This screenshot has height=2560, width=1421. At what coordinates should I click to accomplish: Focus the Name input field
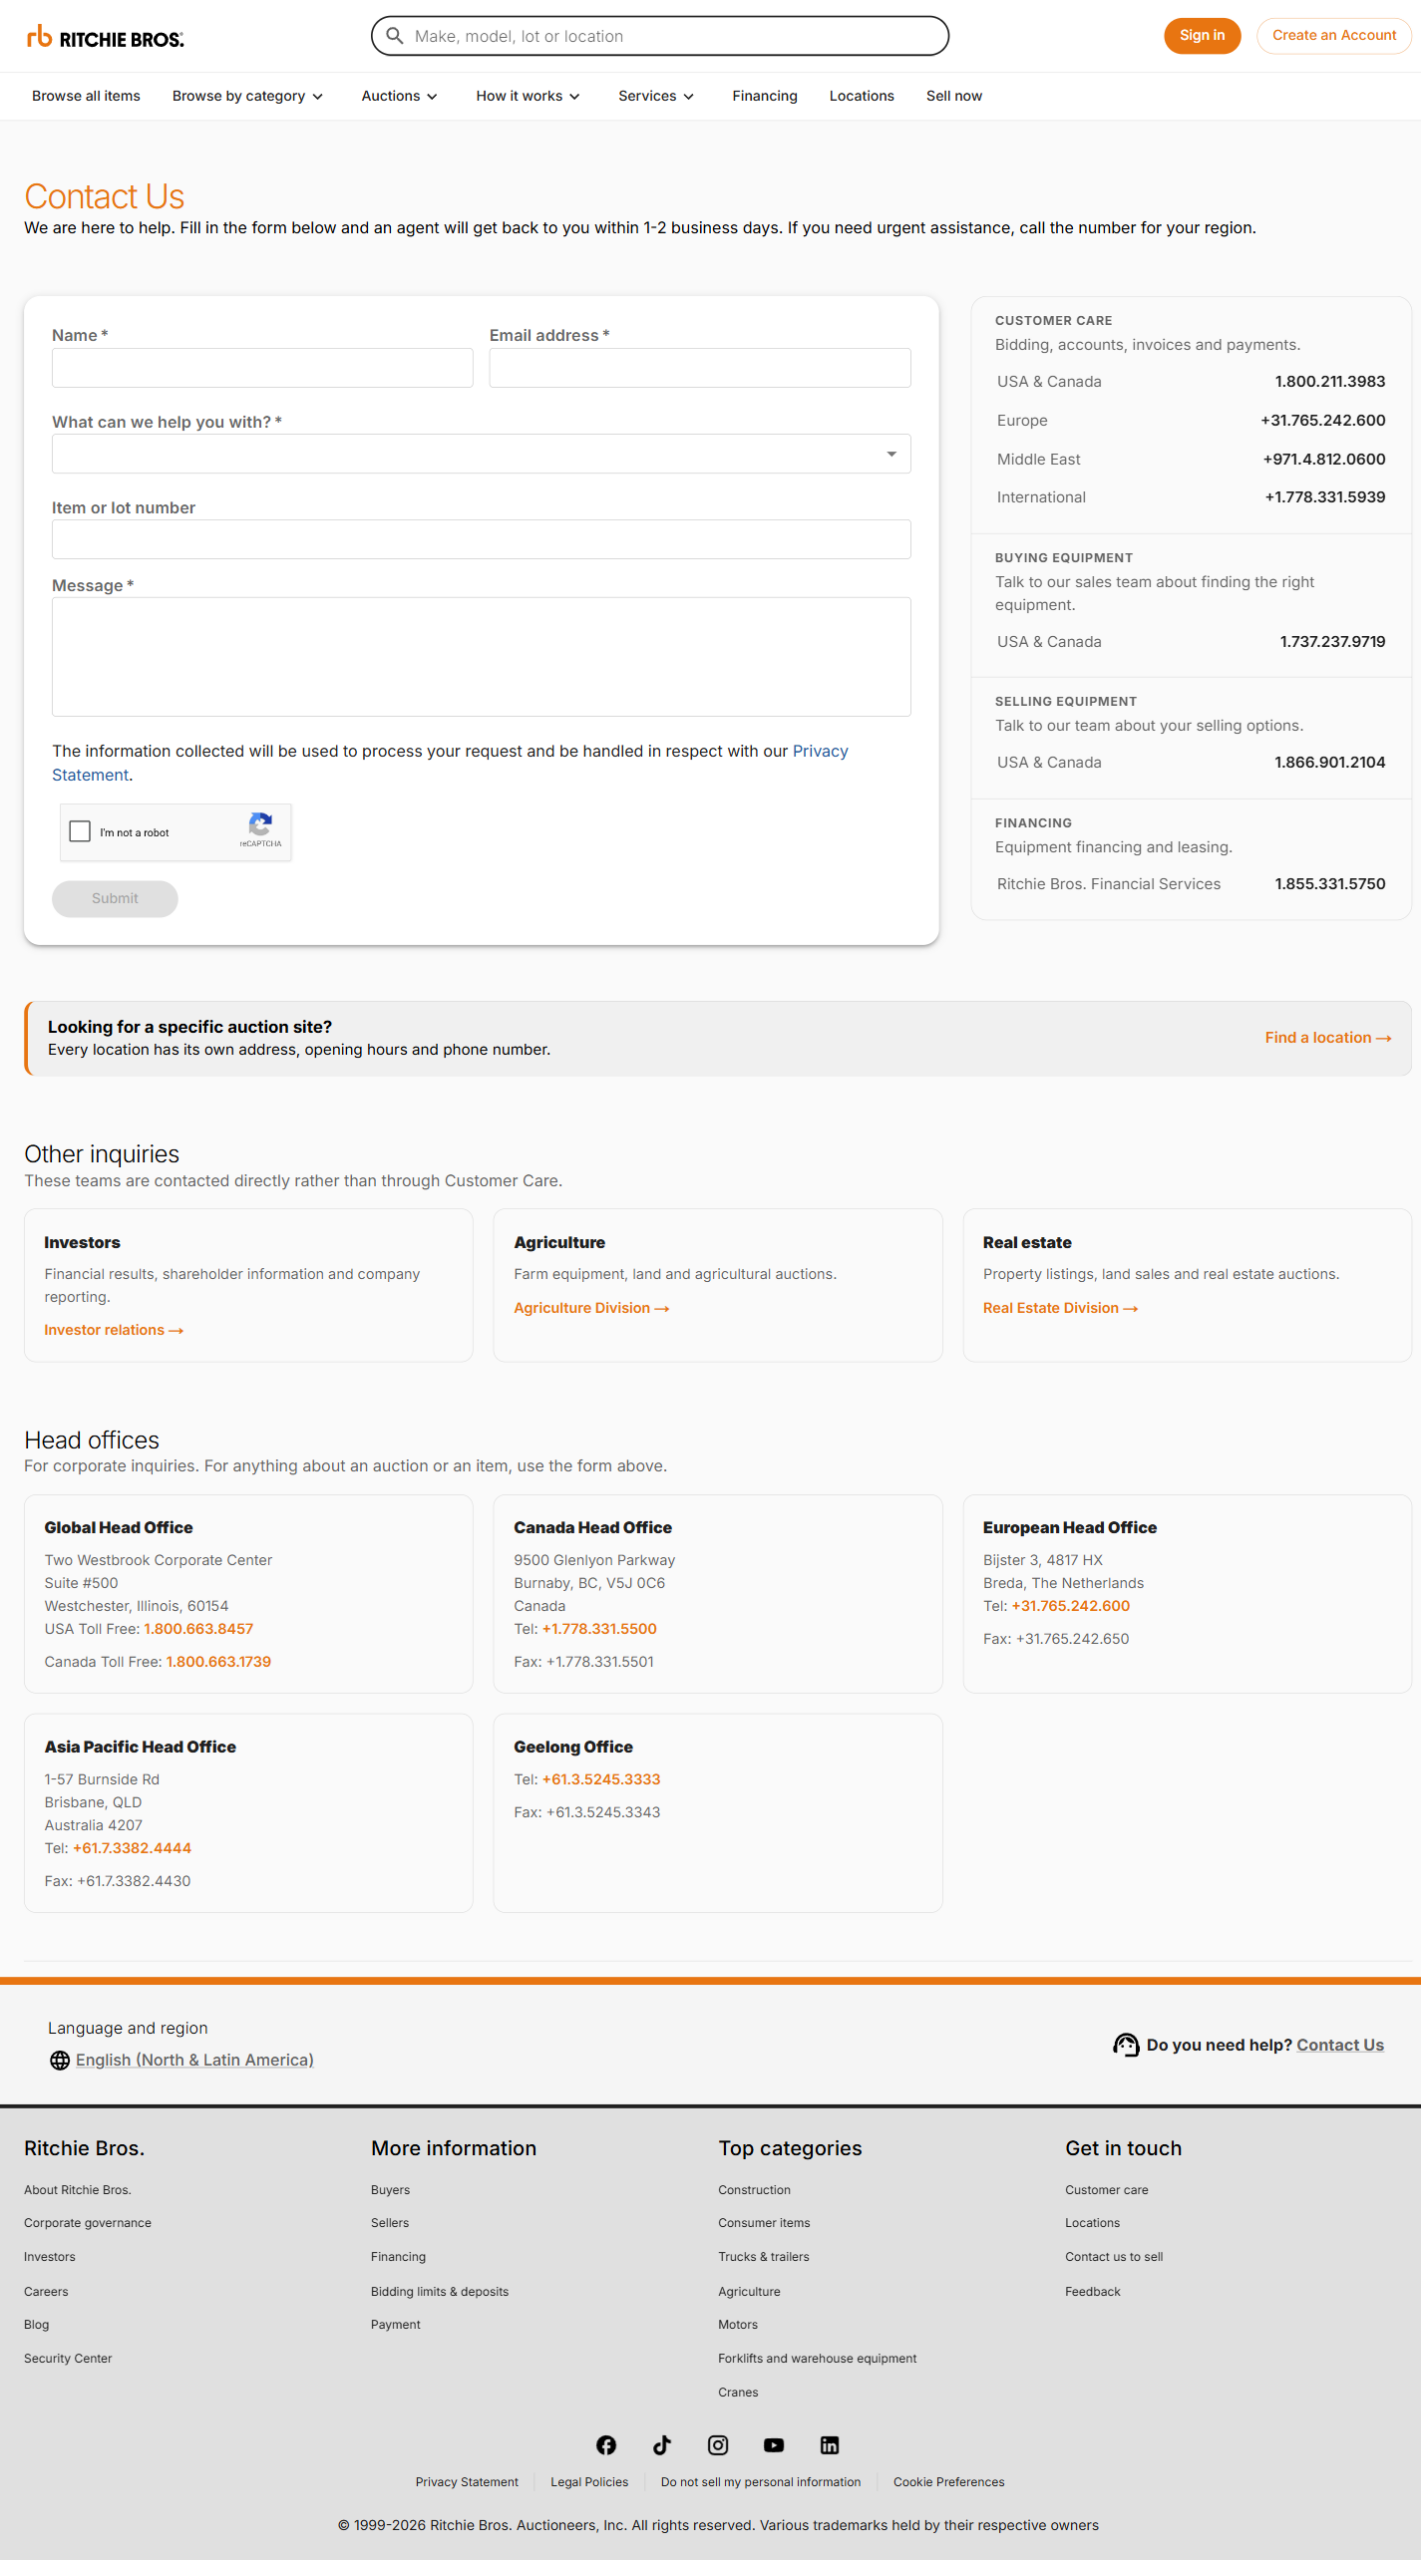point(262,368)
